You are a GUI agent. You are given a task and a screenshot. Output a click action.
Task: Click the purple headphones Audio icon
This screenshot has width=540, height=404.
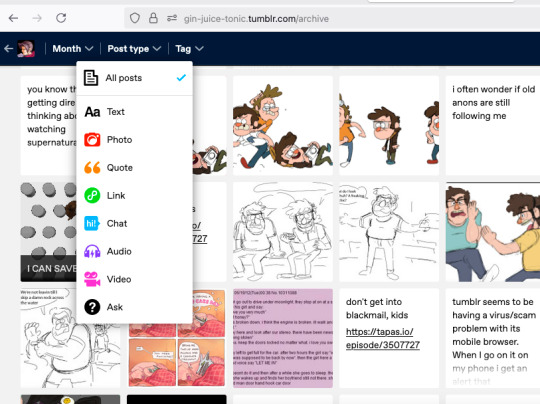pyautogui.click(x=92, y=251)
